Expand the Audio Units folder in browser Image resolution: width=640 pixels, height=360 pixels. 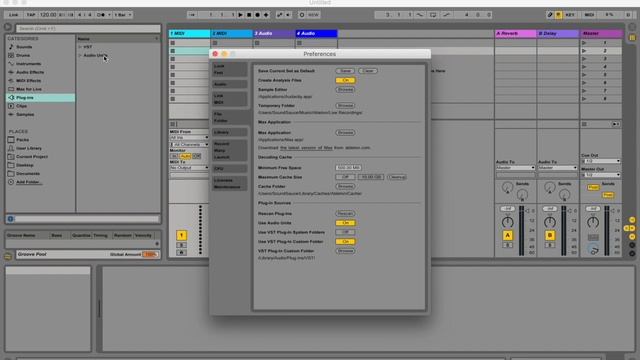click(x=80, y=55)
